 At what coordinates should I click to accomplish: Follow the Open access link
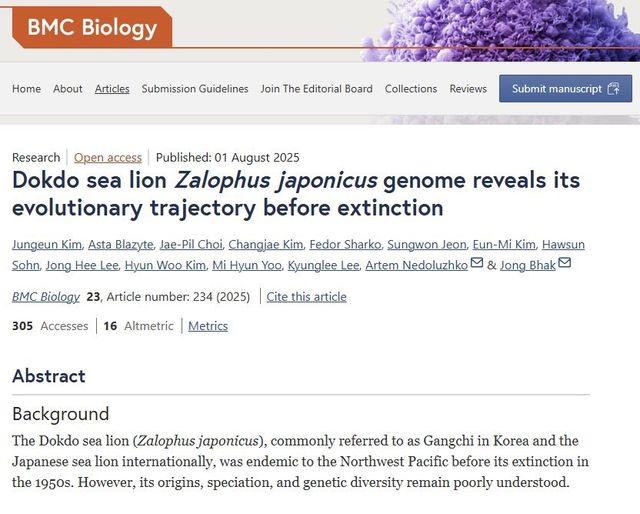108,157
